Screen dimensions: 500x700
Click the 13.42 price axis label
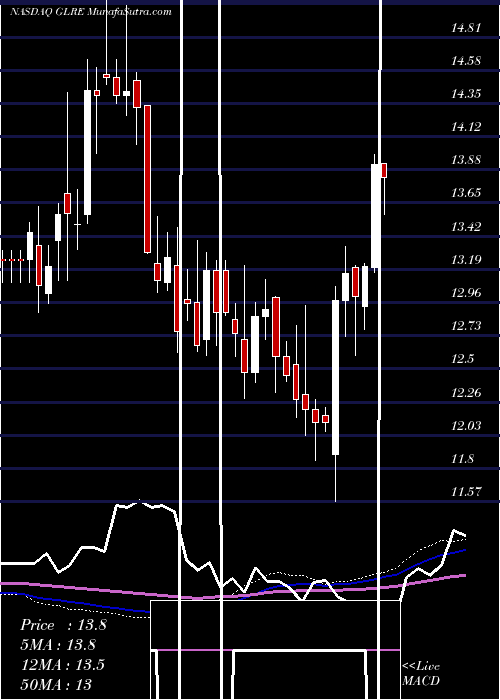[466, 227]
